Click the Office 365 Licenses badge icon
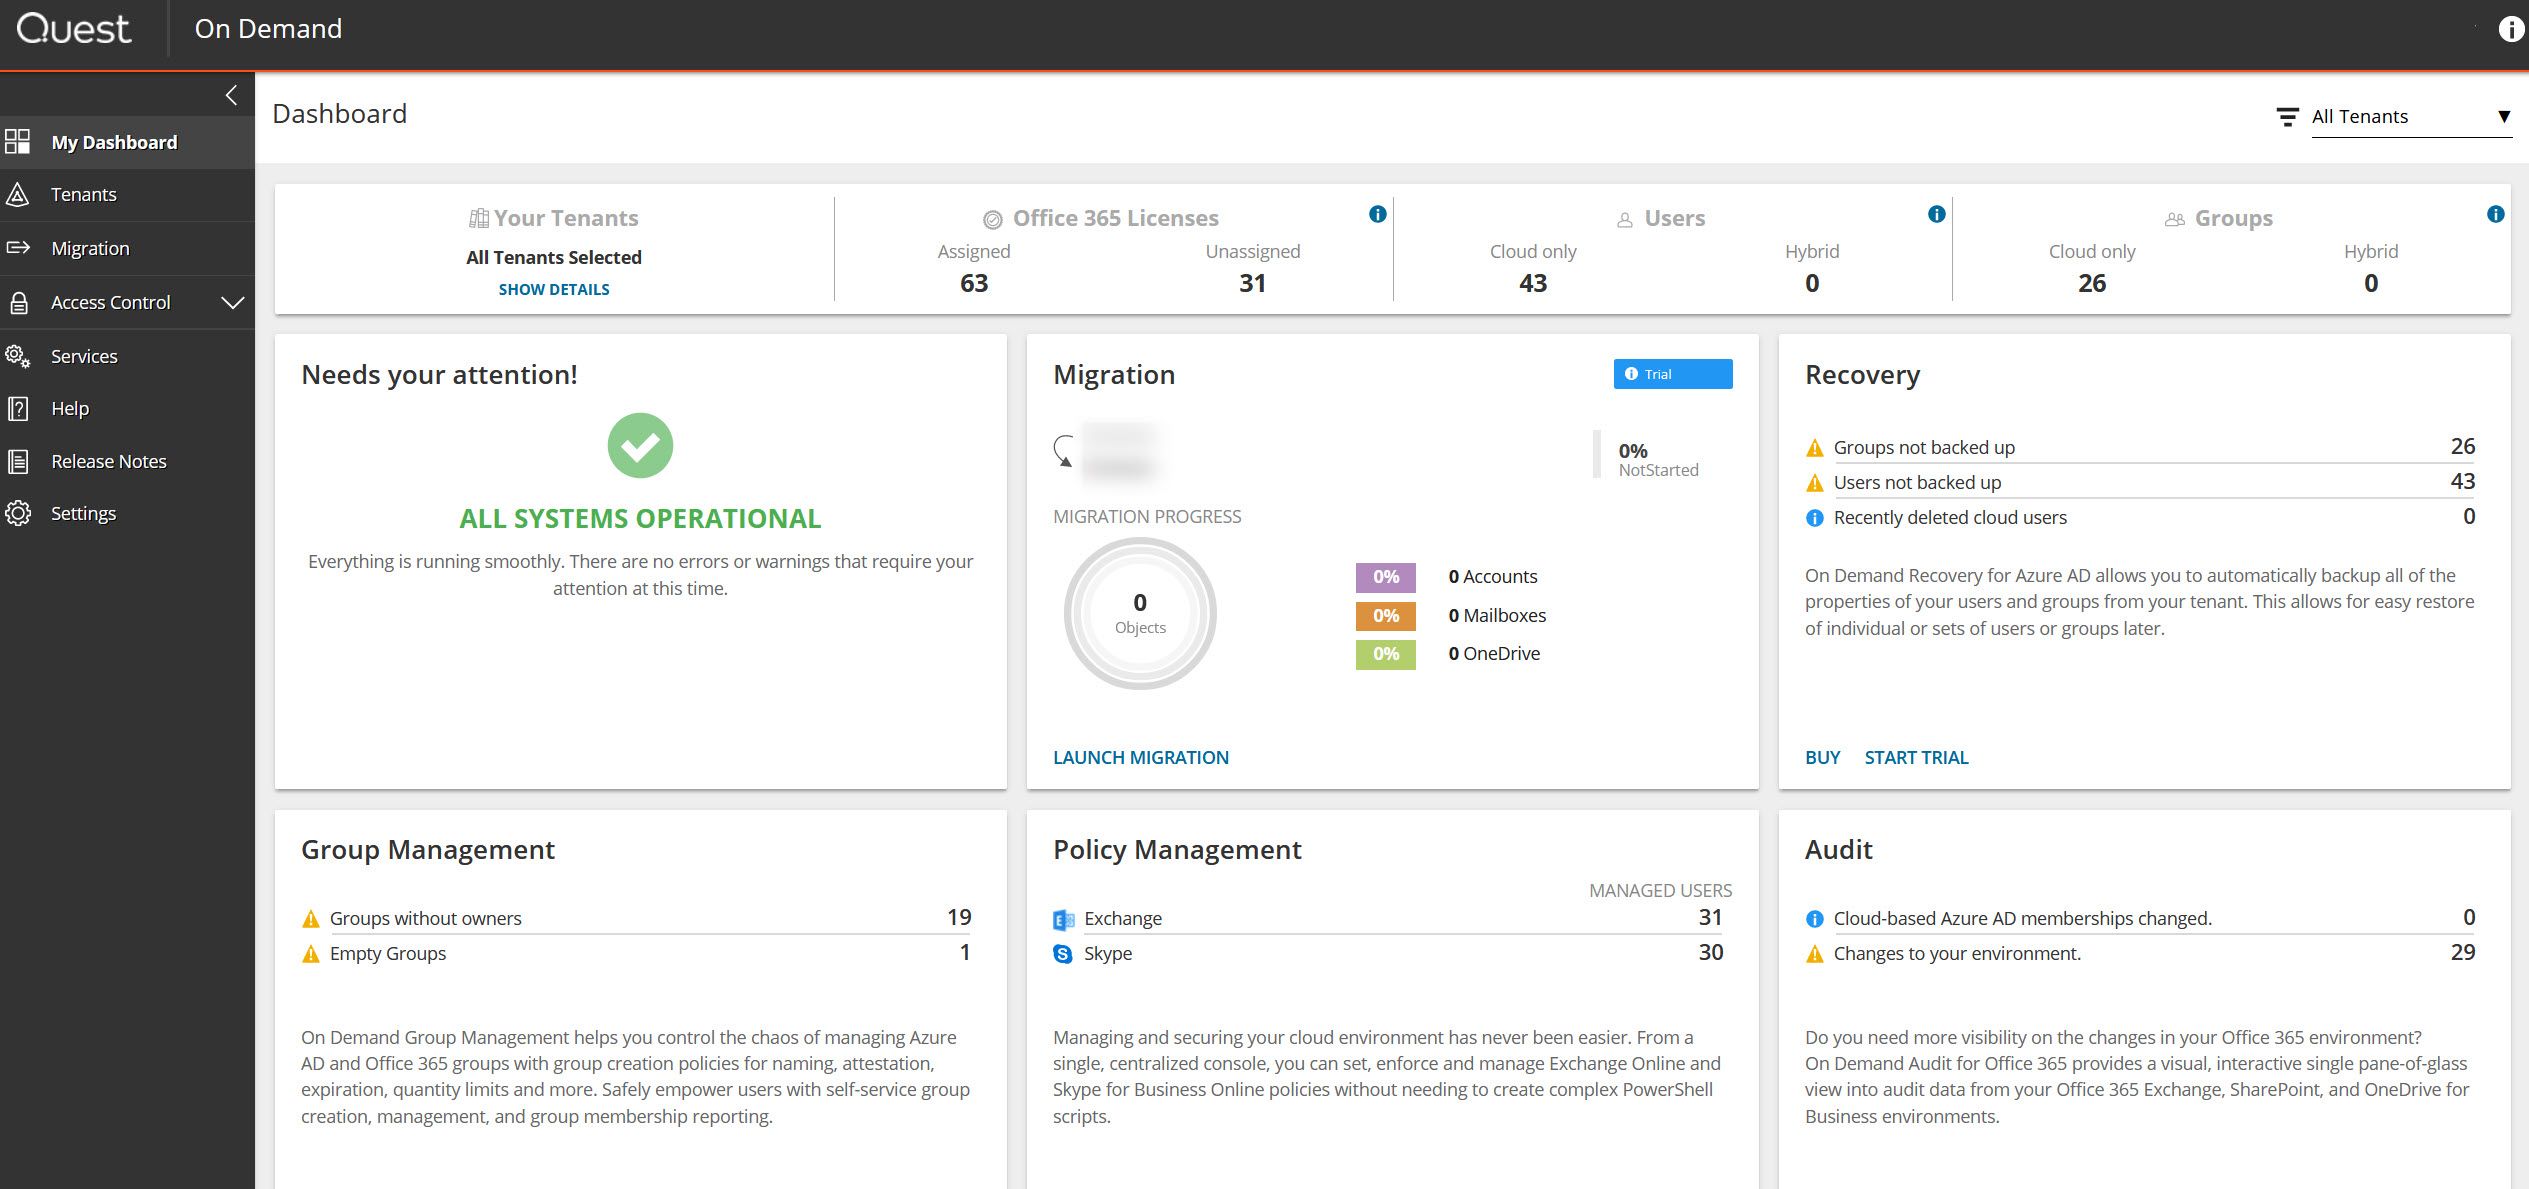This screenshot has width=2529, height=1189. click(992, 219)
